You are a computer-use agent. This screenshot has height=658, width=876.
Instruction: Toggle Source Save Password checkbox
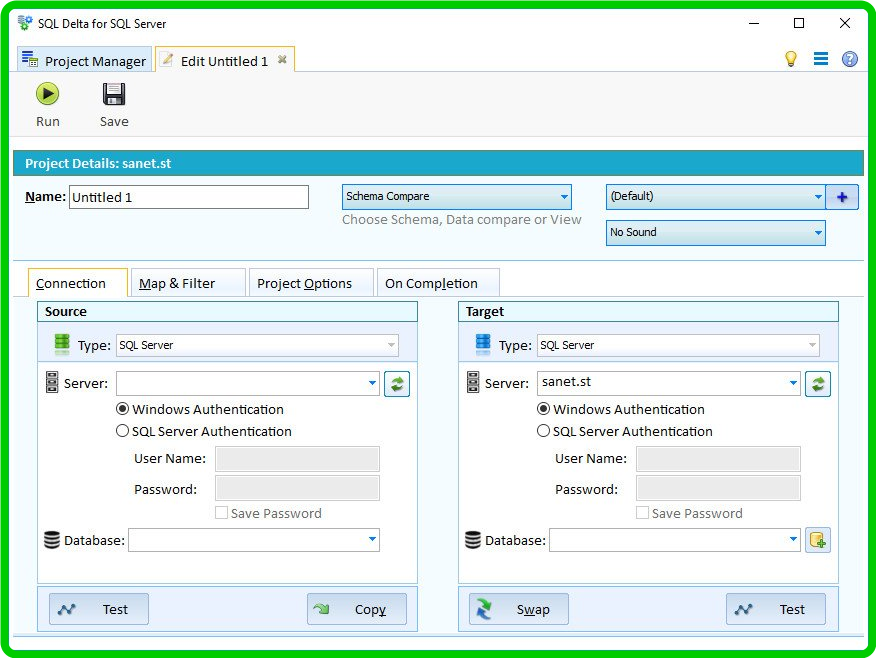point(221,513)
